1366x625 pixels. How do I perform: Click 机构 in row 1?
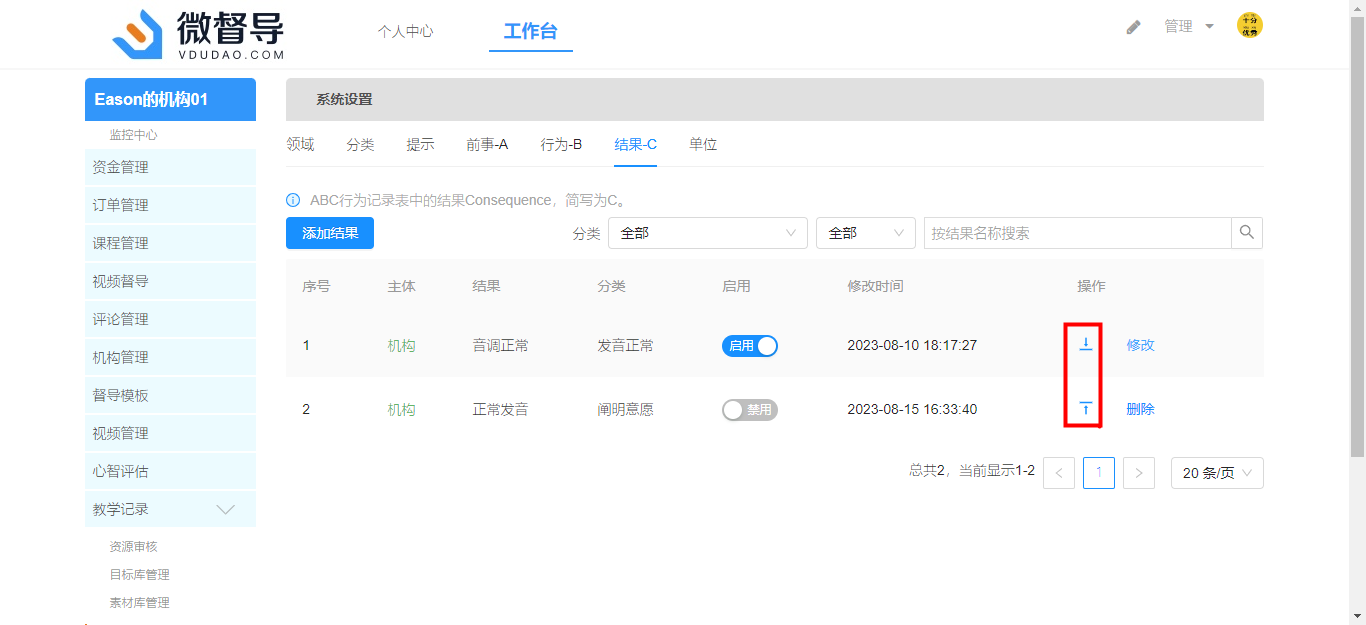(402, 346)
